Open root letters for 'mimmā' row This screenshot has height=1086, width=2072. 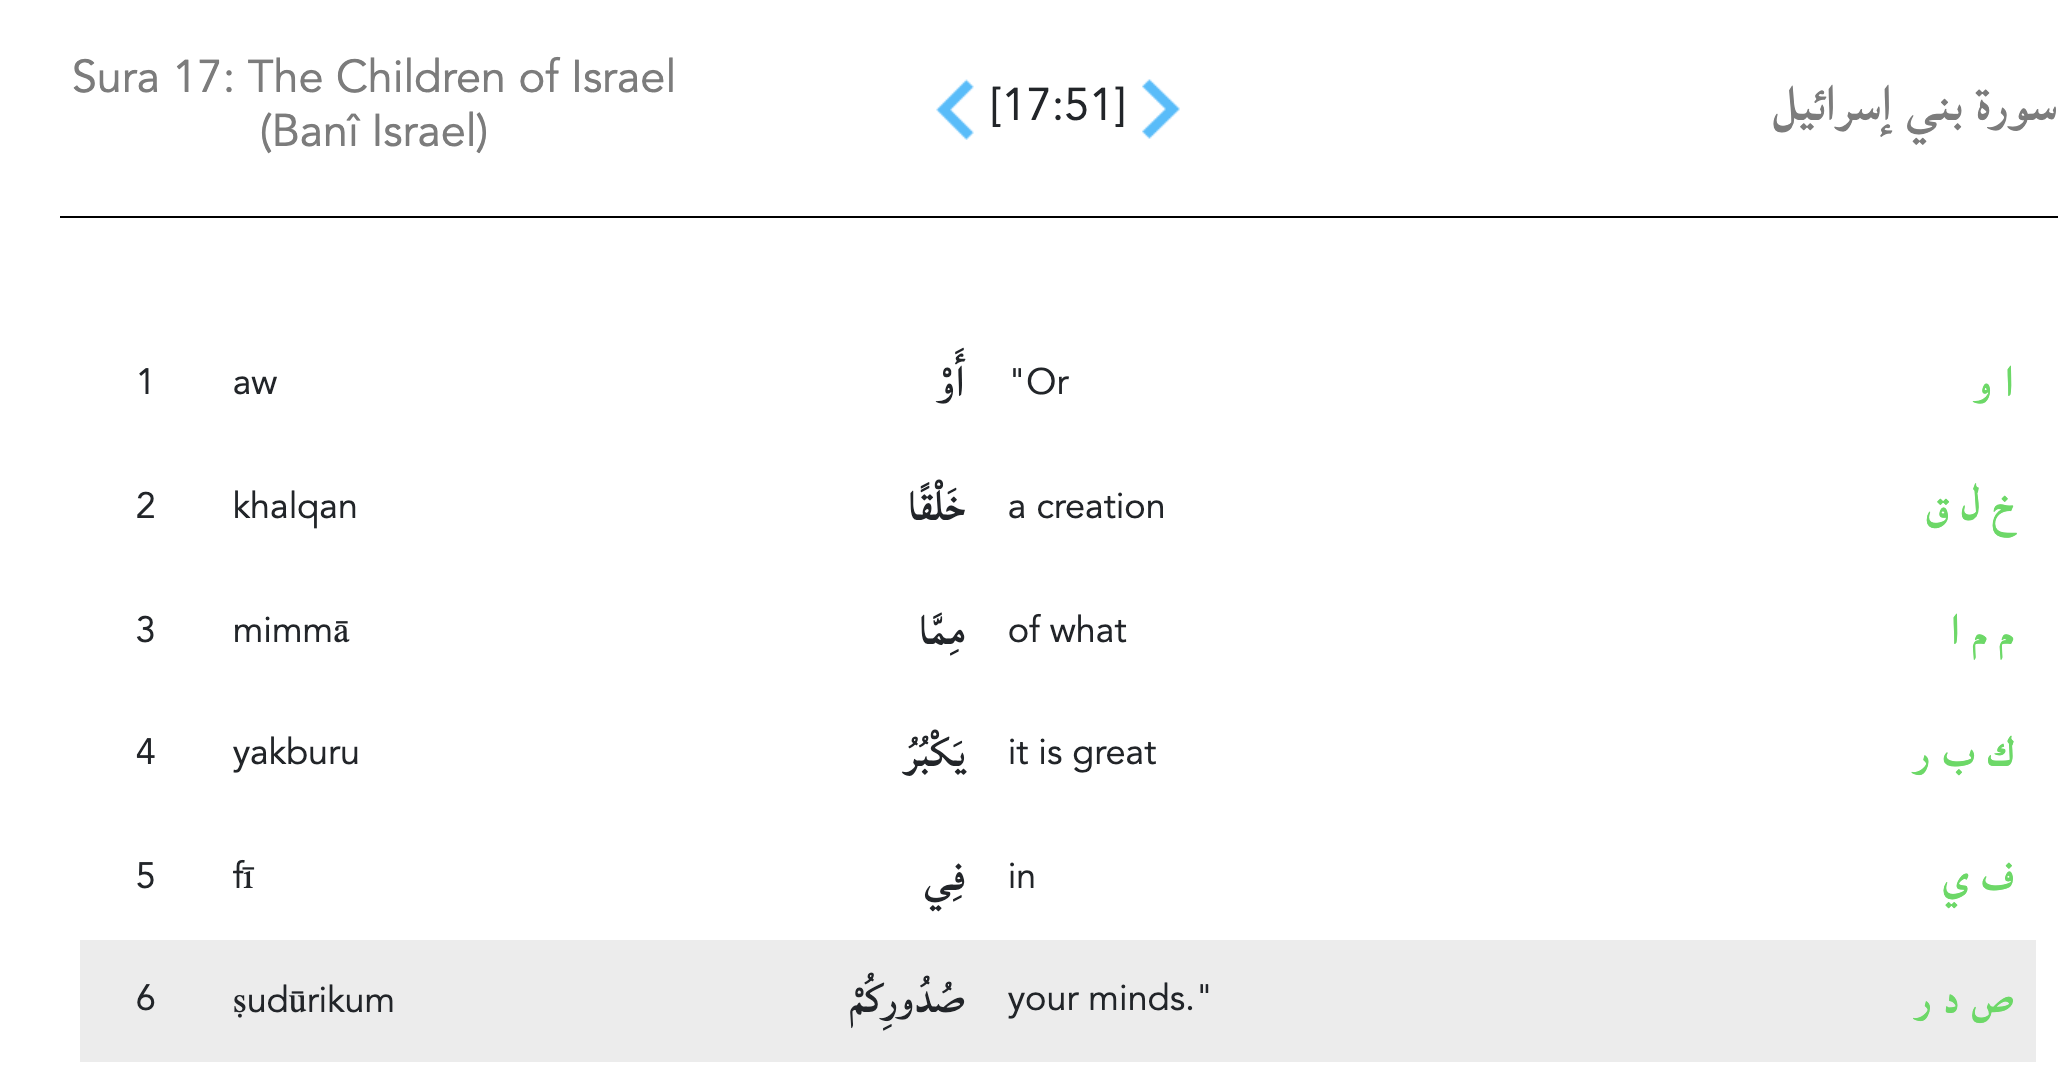coord(1982,633)
